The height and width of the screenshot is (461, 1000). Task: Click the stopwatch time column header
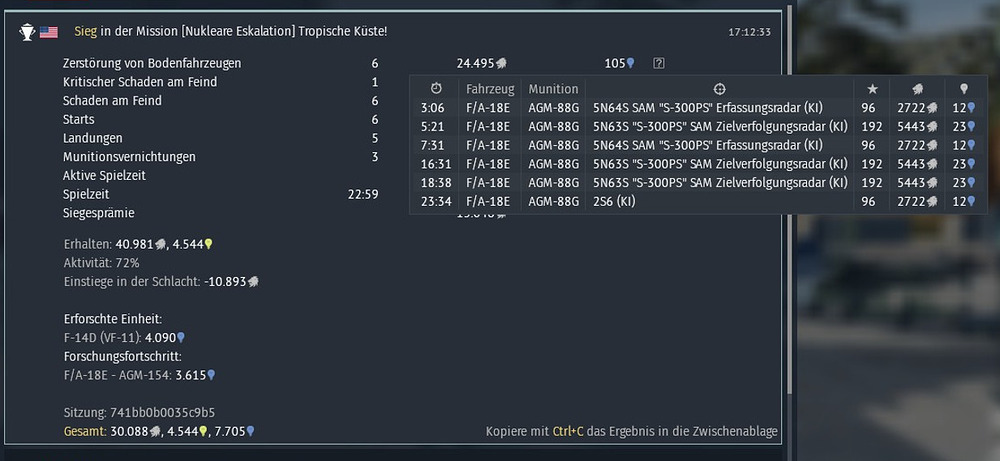(x=436, y=89)
